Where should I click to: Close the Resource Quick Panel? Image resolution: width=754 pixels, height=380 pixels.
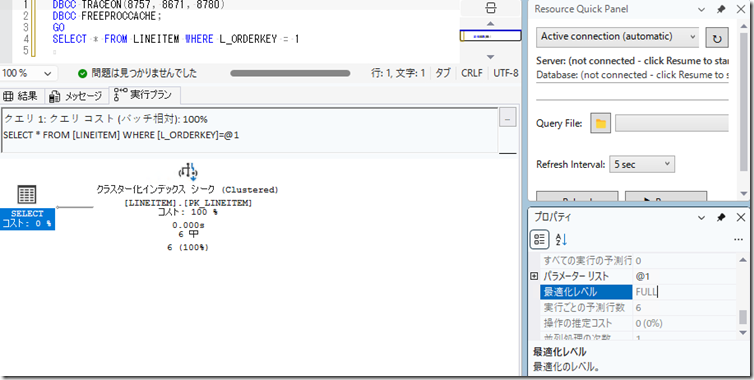(x=741, y=9)
